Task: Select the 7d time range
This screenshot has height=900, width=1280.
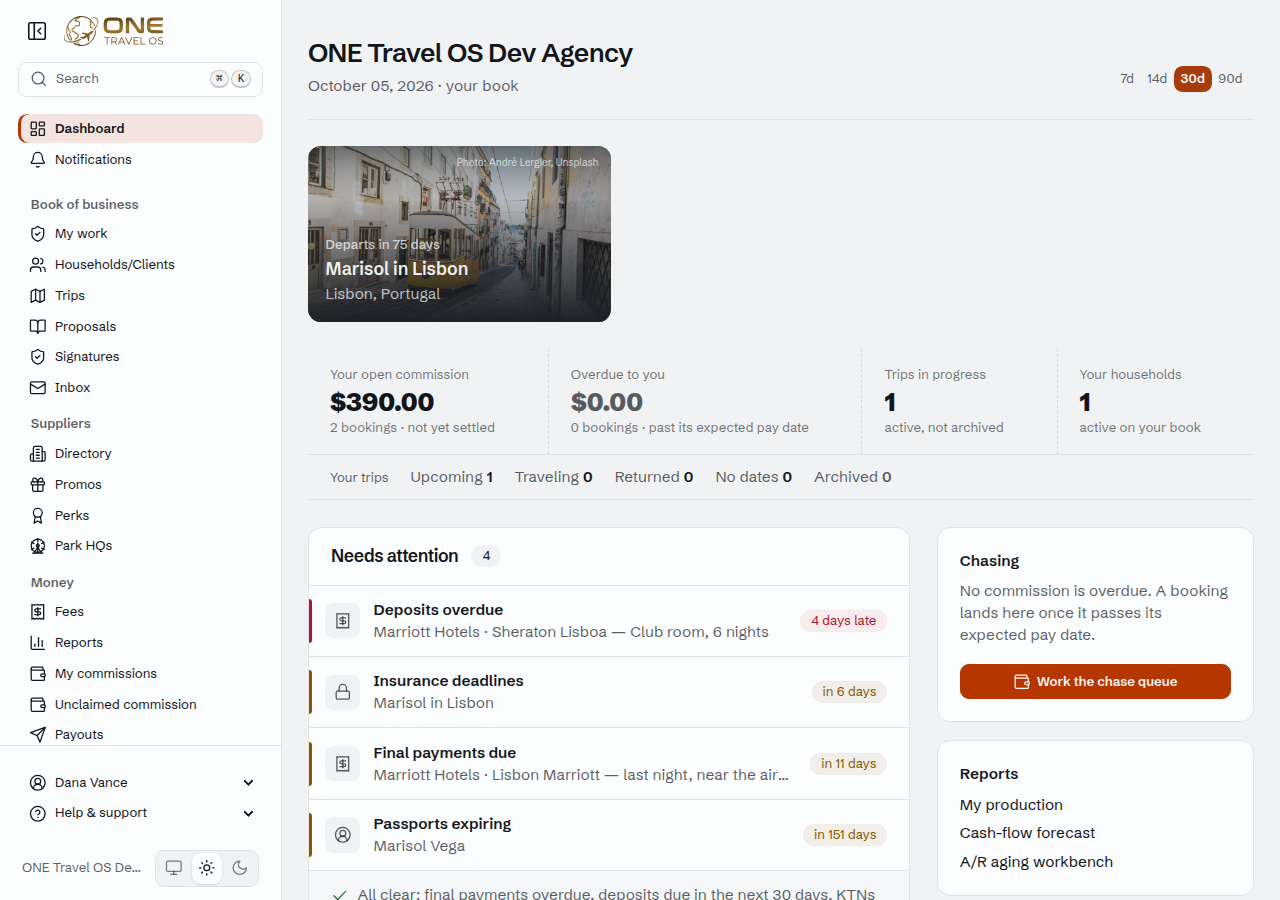Action: tap(1127, 79)
